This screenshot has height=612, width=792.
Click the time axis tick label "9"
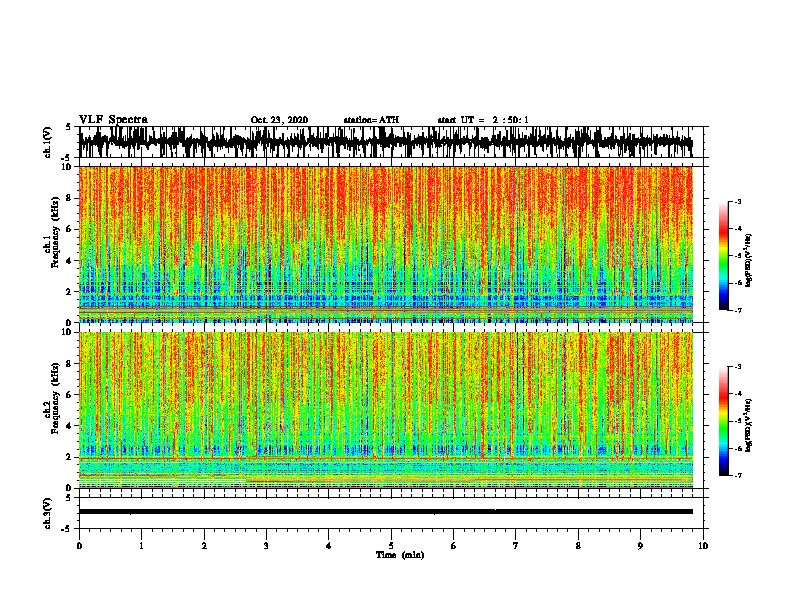(x=640, y=546)
